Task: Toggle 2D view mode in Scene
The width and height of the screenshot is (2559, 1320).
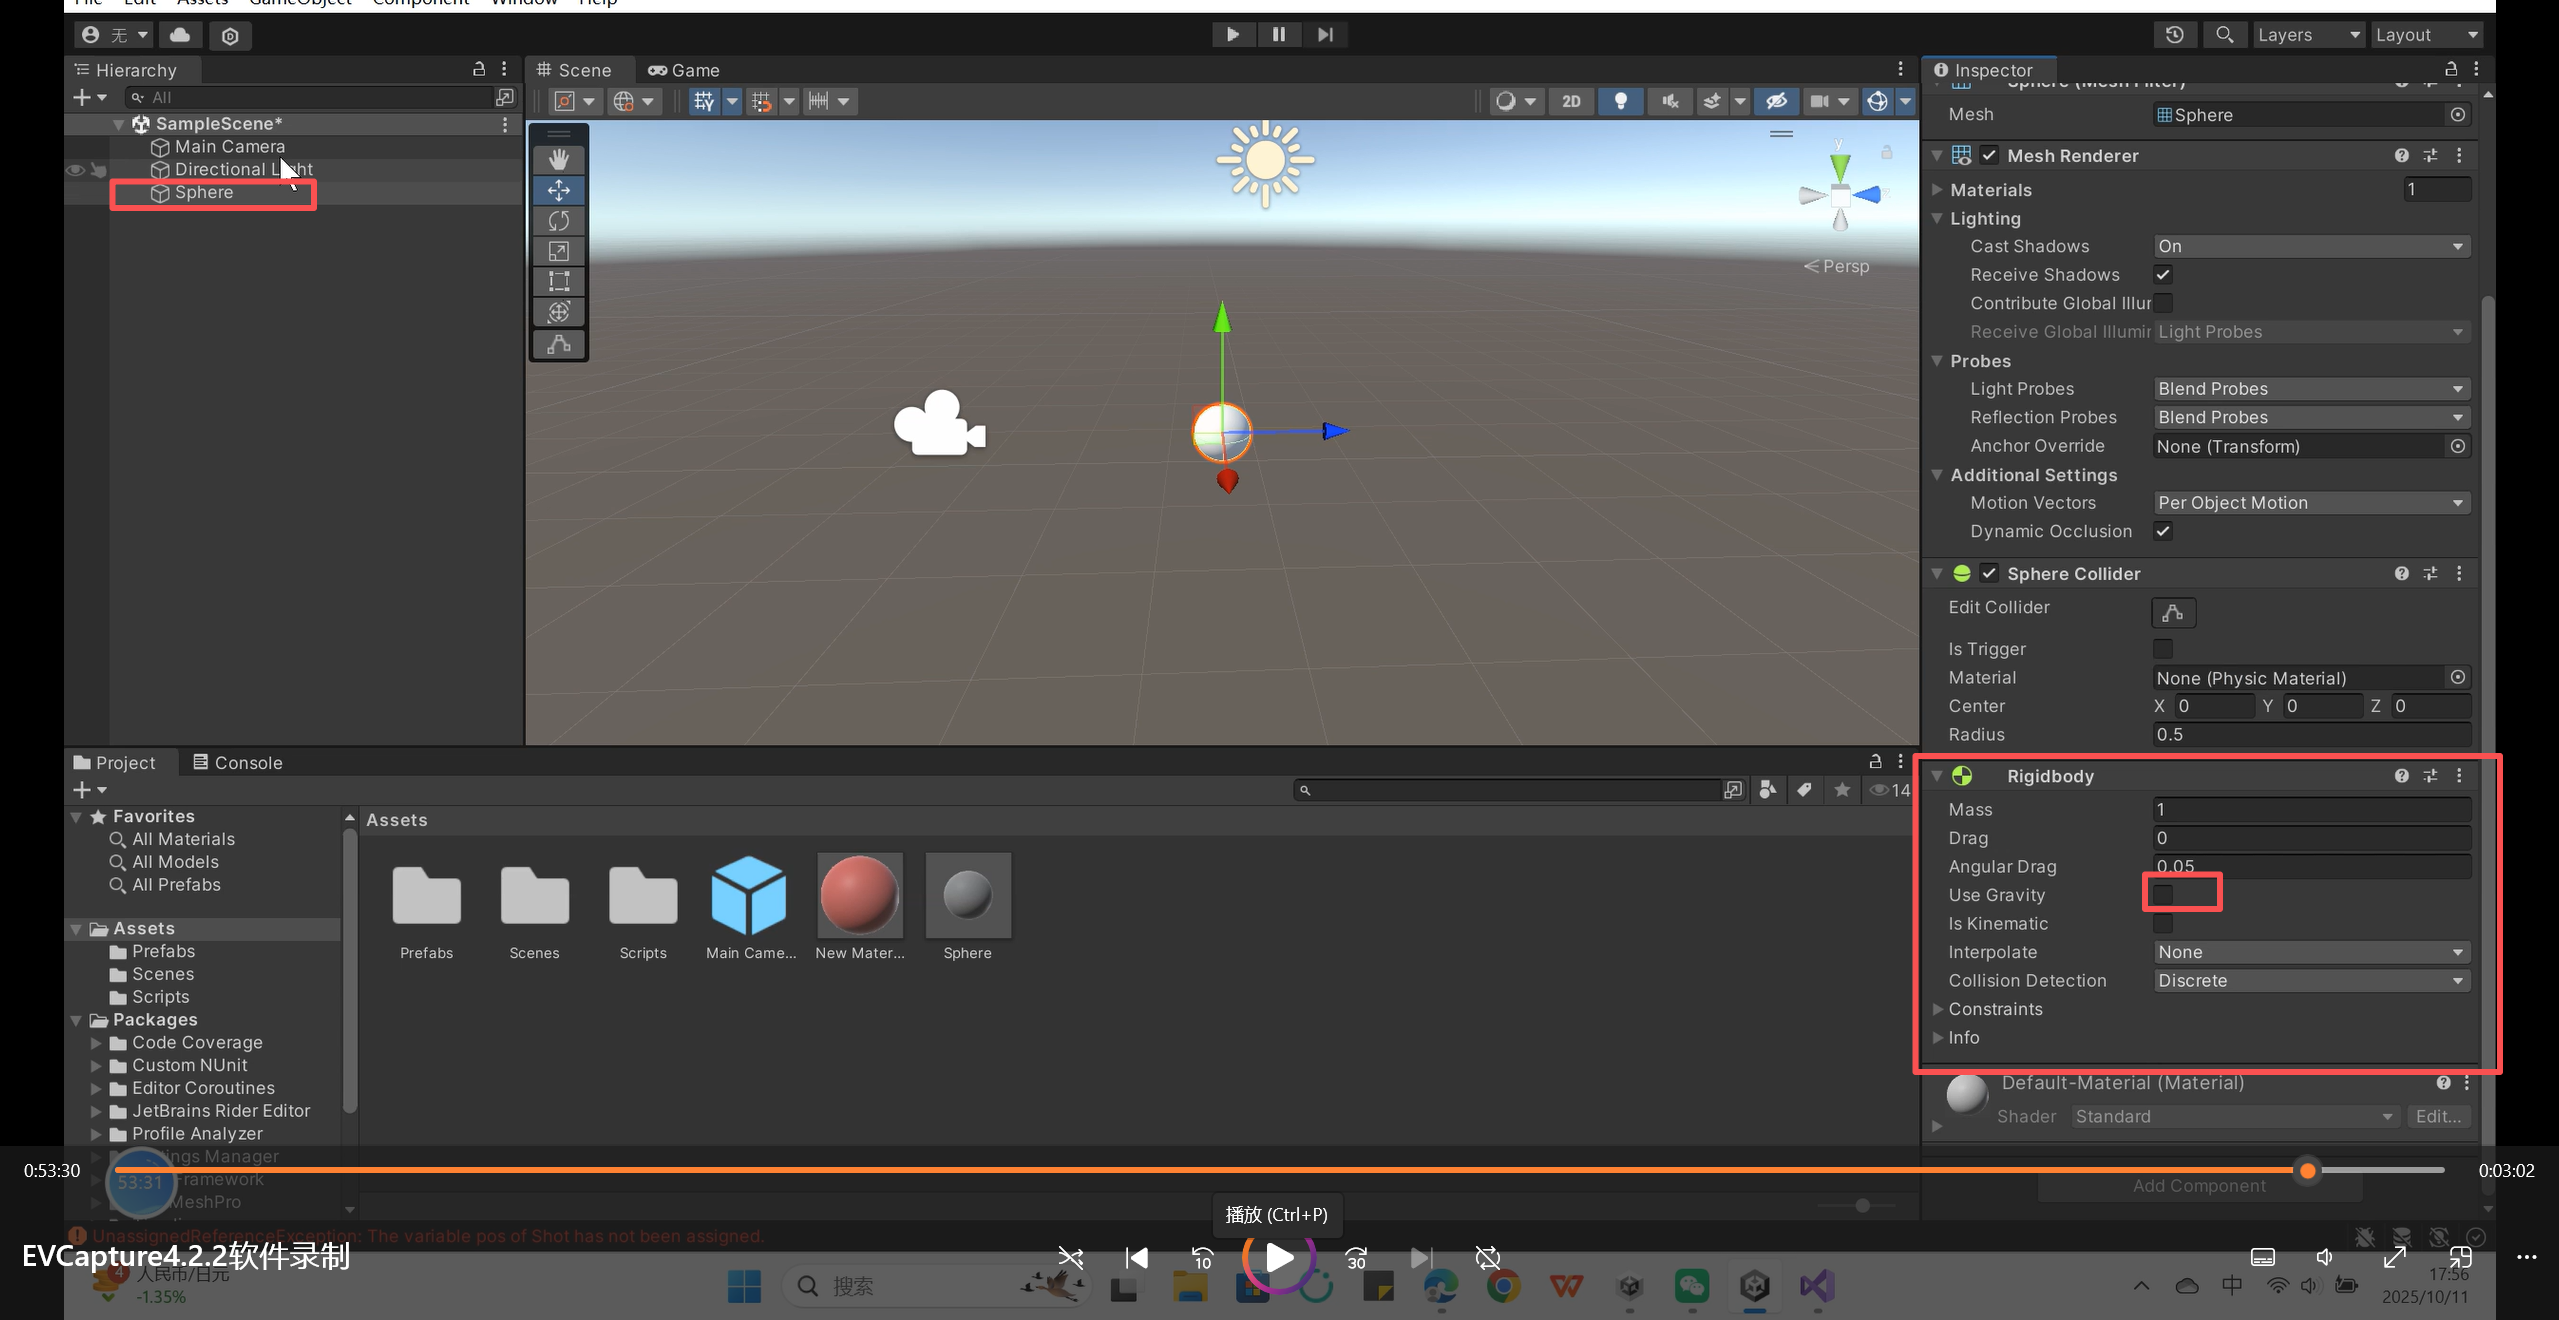Action: pyautogui.click(x=1571, y=101)
